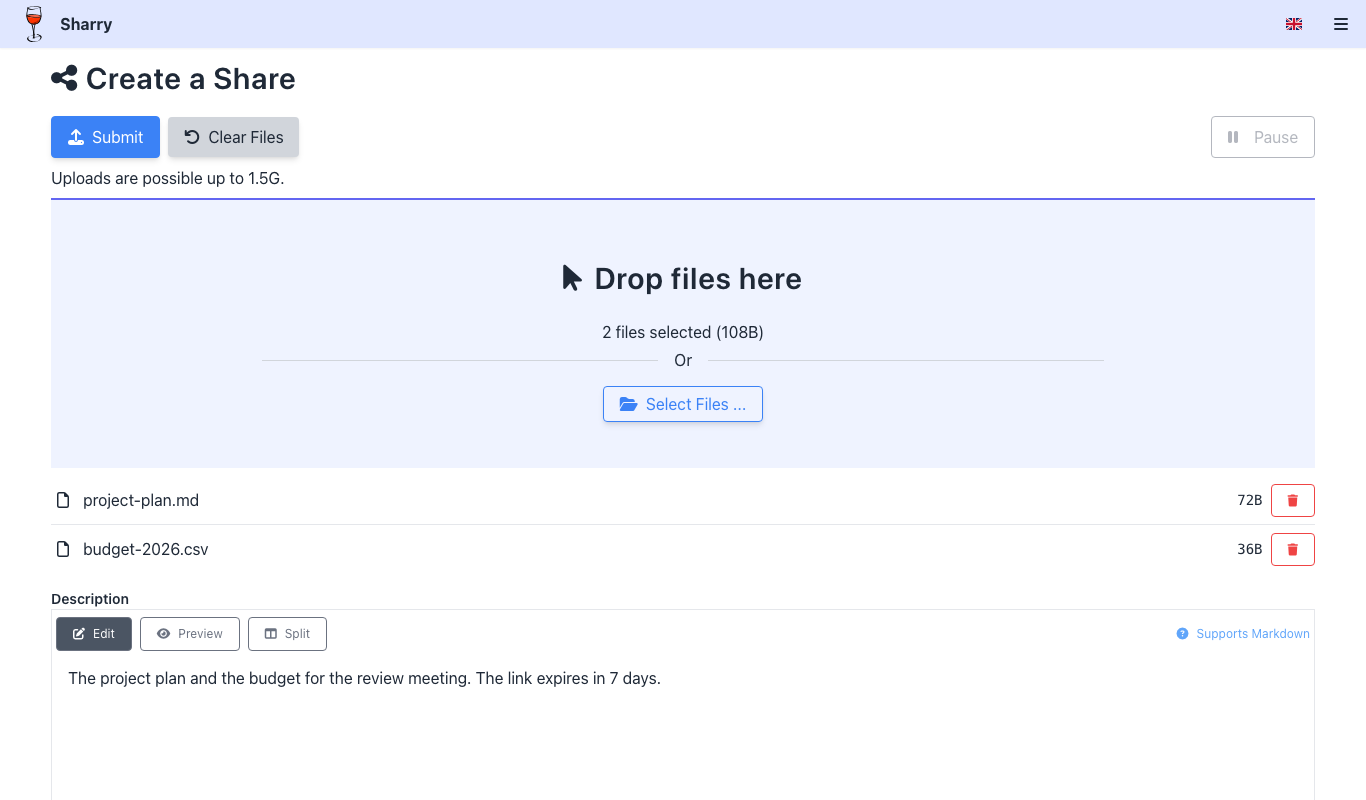This screenshot has height=800, width=1366.
Task: Click the Sharry home title
Action: (x=86, y=24)
